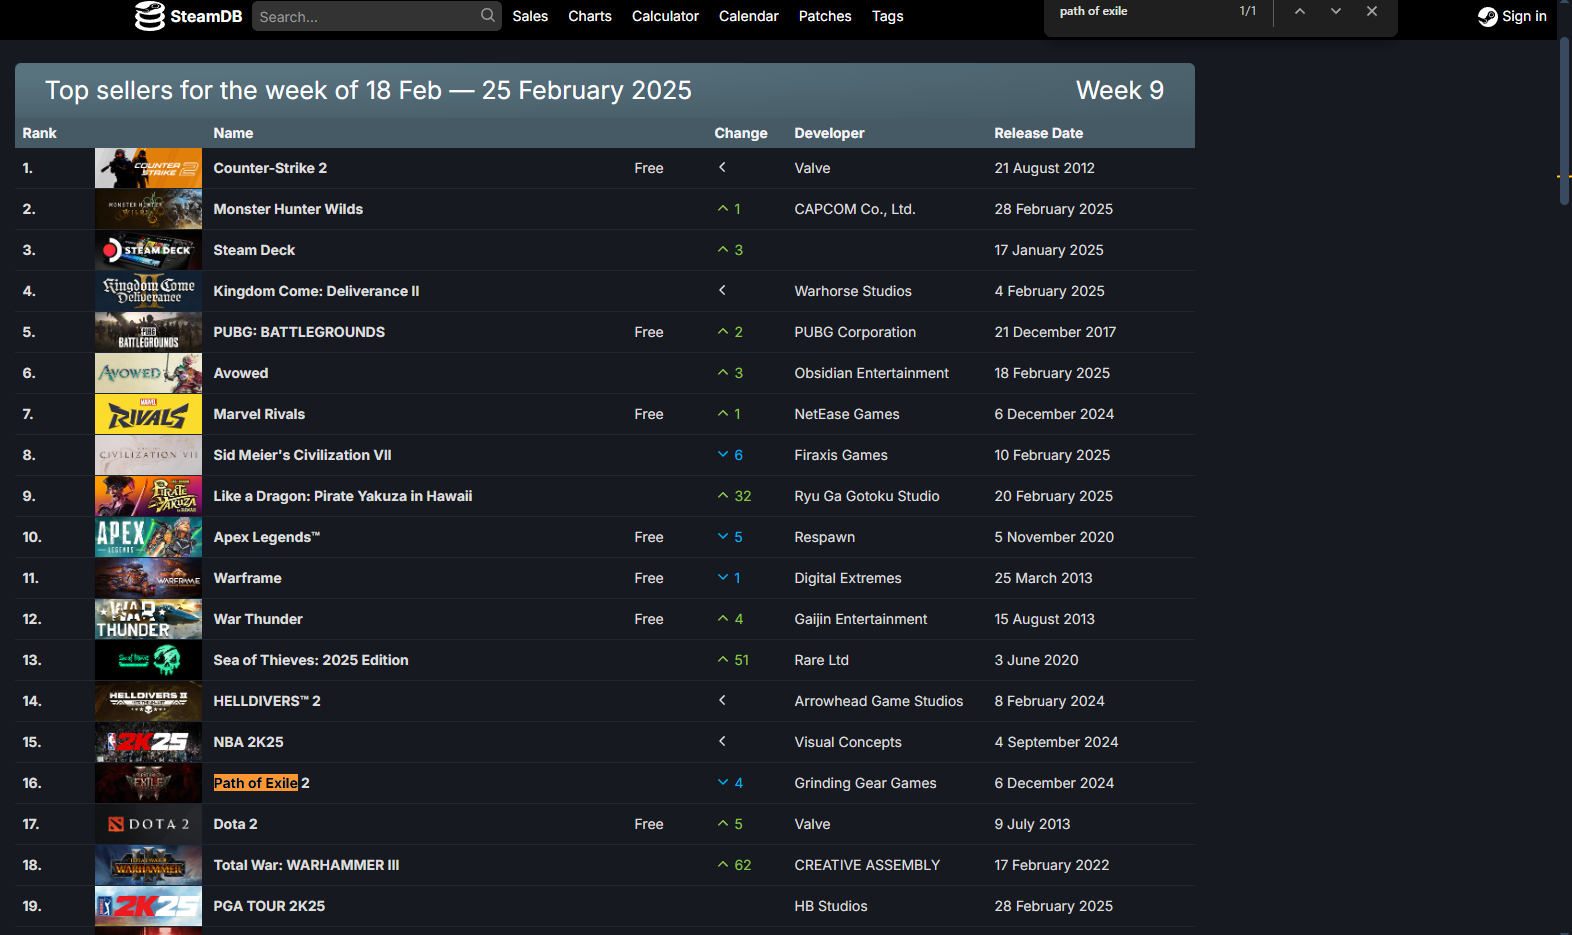Viewport: 1572px width, 935px height.
Task: Click the Steam icon beside Sign in
Action: click(x=1488, y=16)
